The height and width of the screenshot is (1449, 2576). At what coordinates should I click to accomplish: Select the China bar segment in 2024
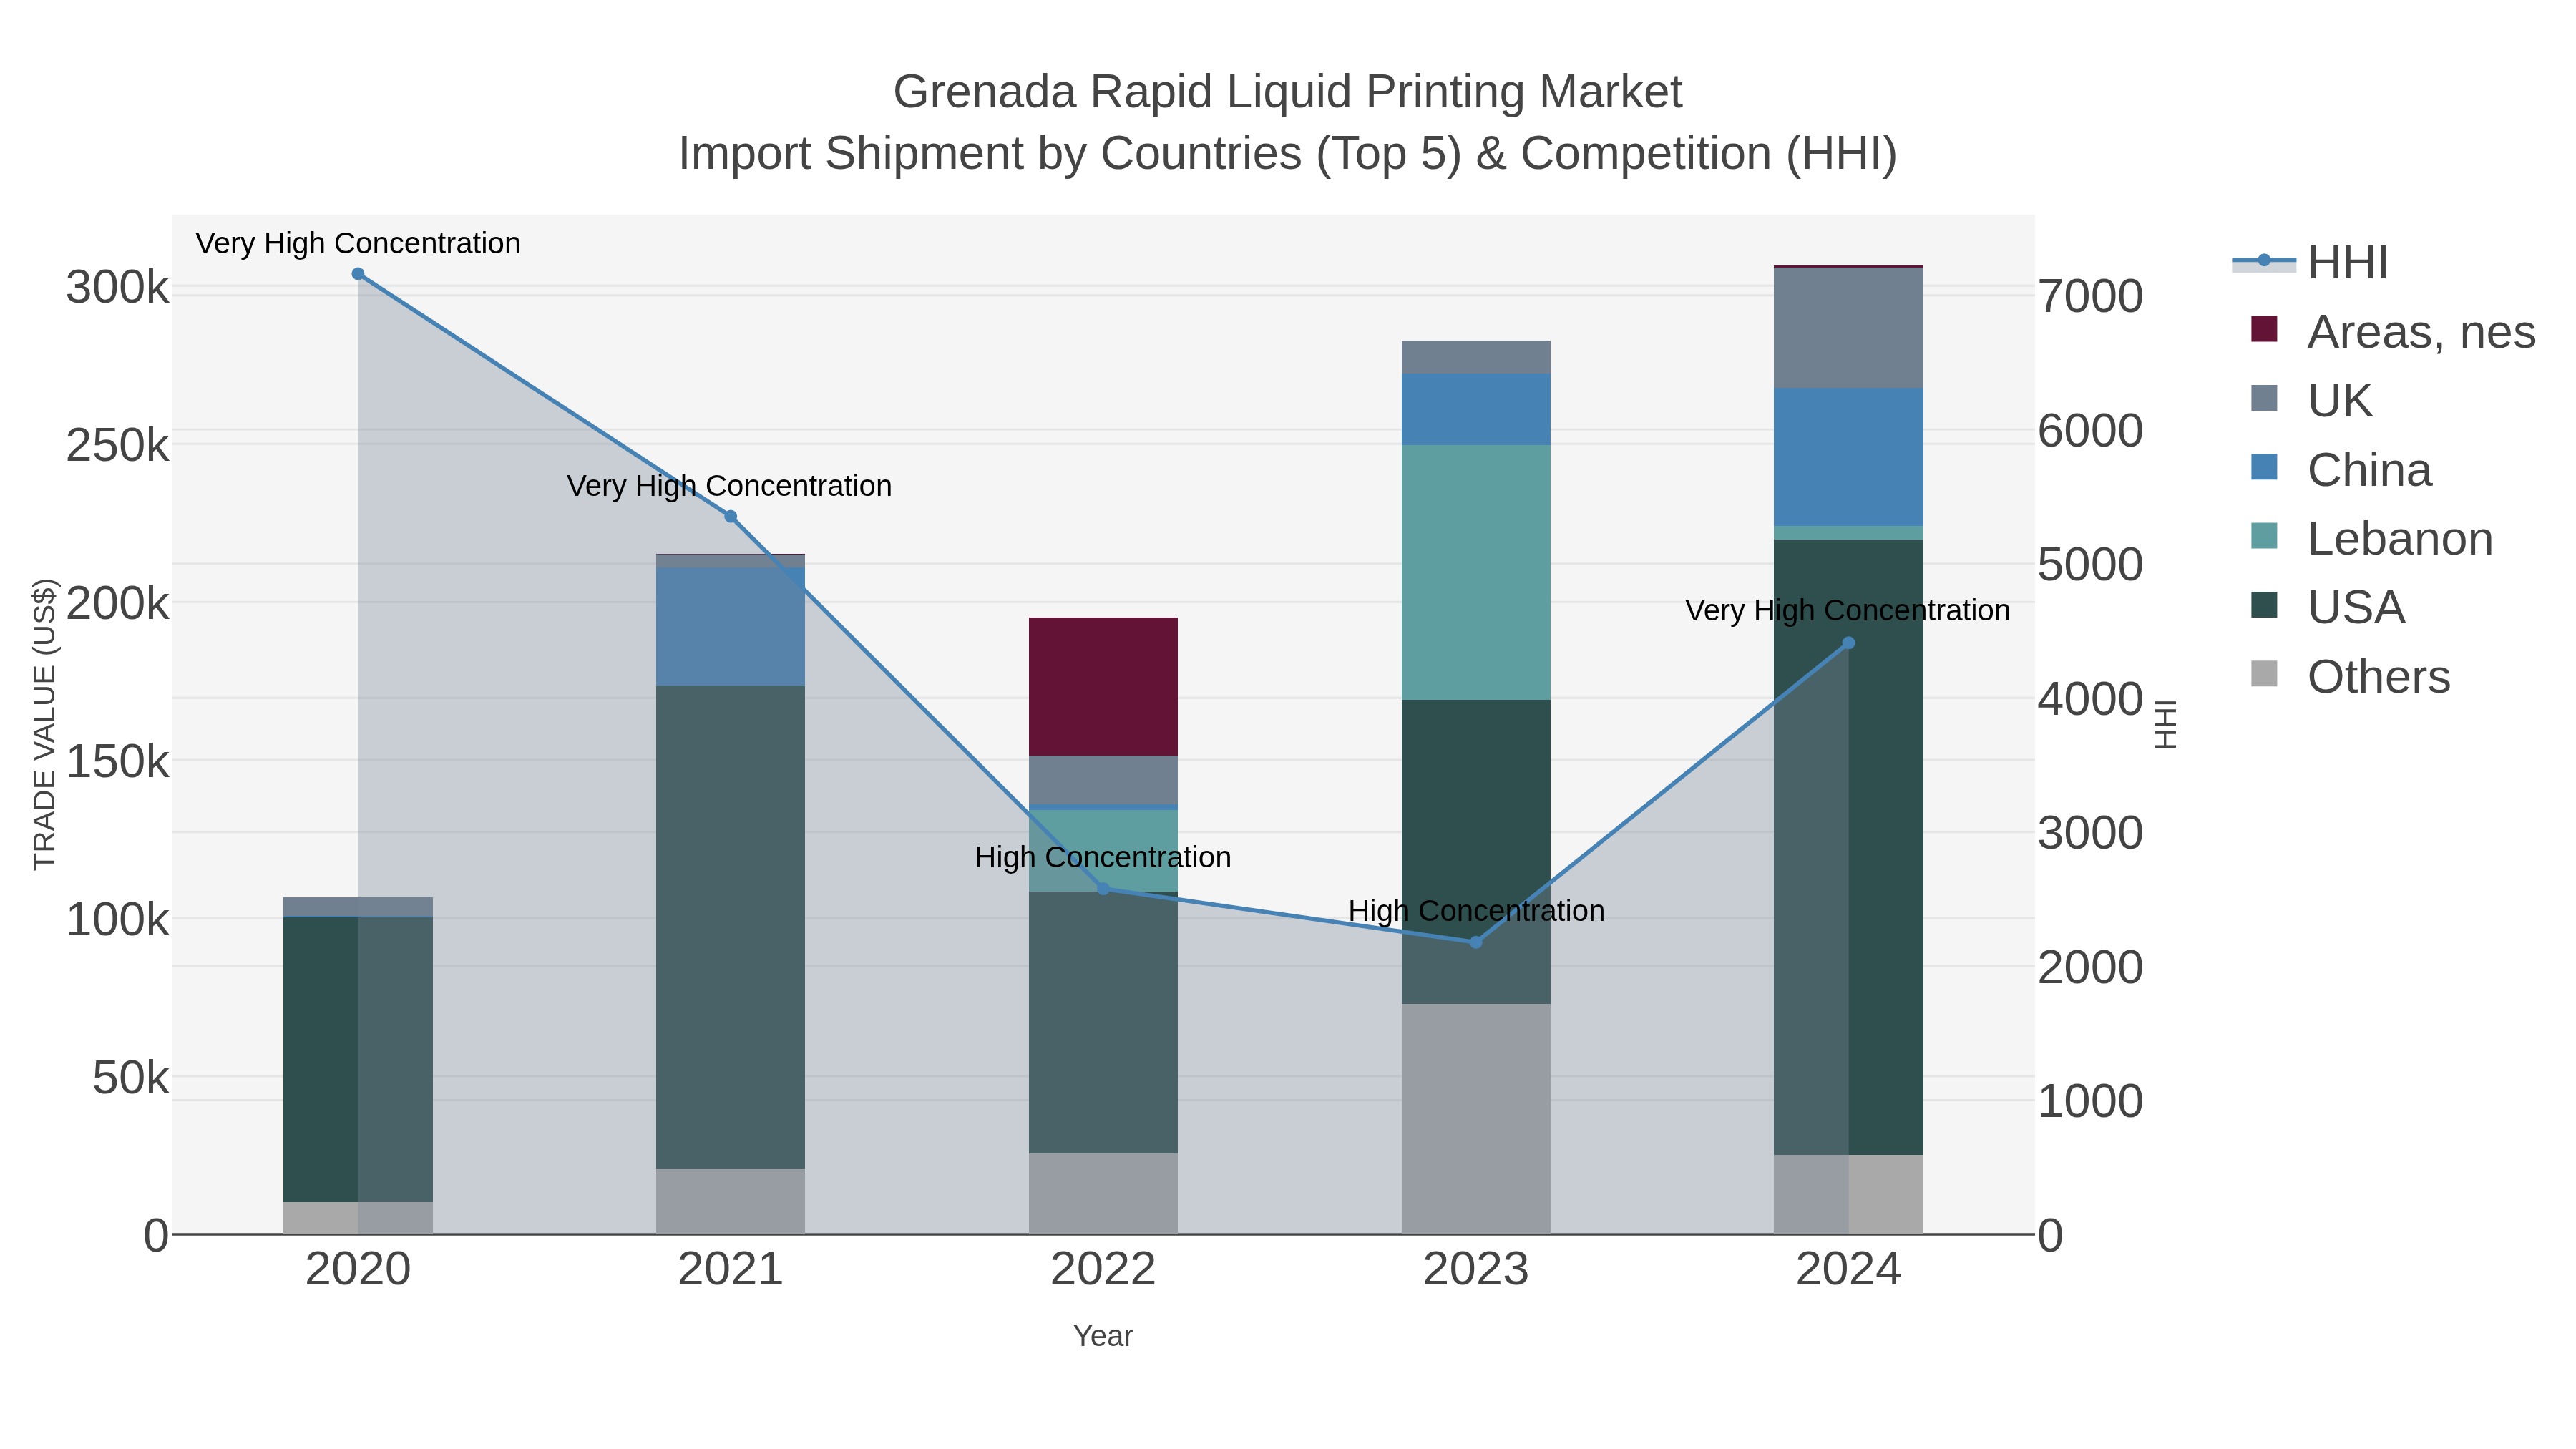click(x=1848, y=457)
